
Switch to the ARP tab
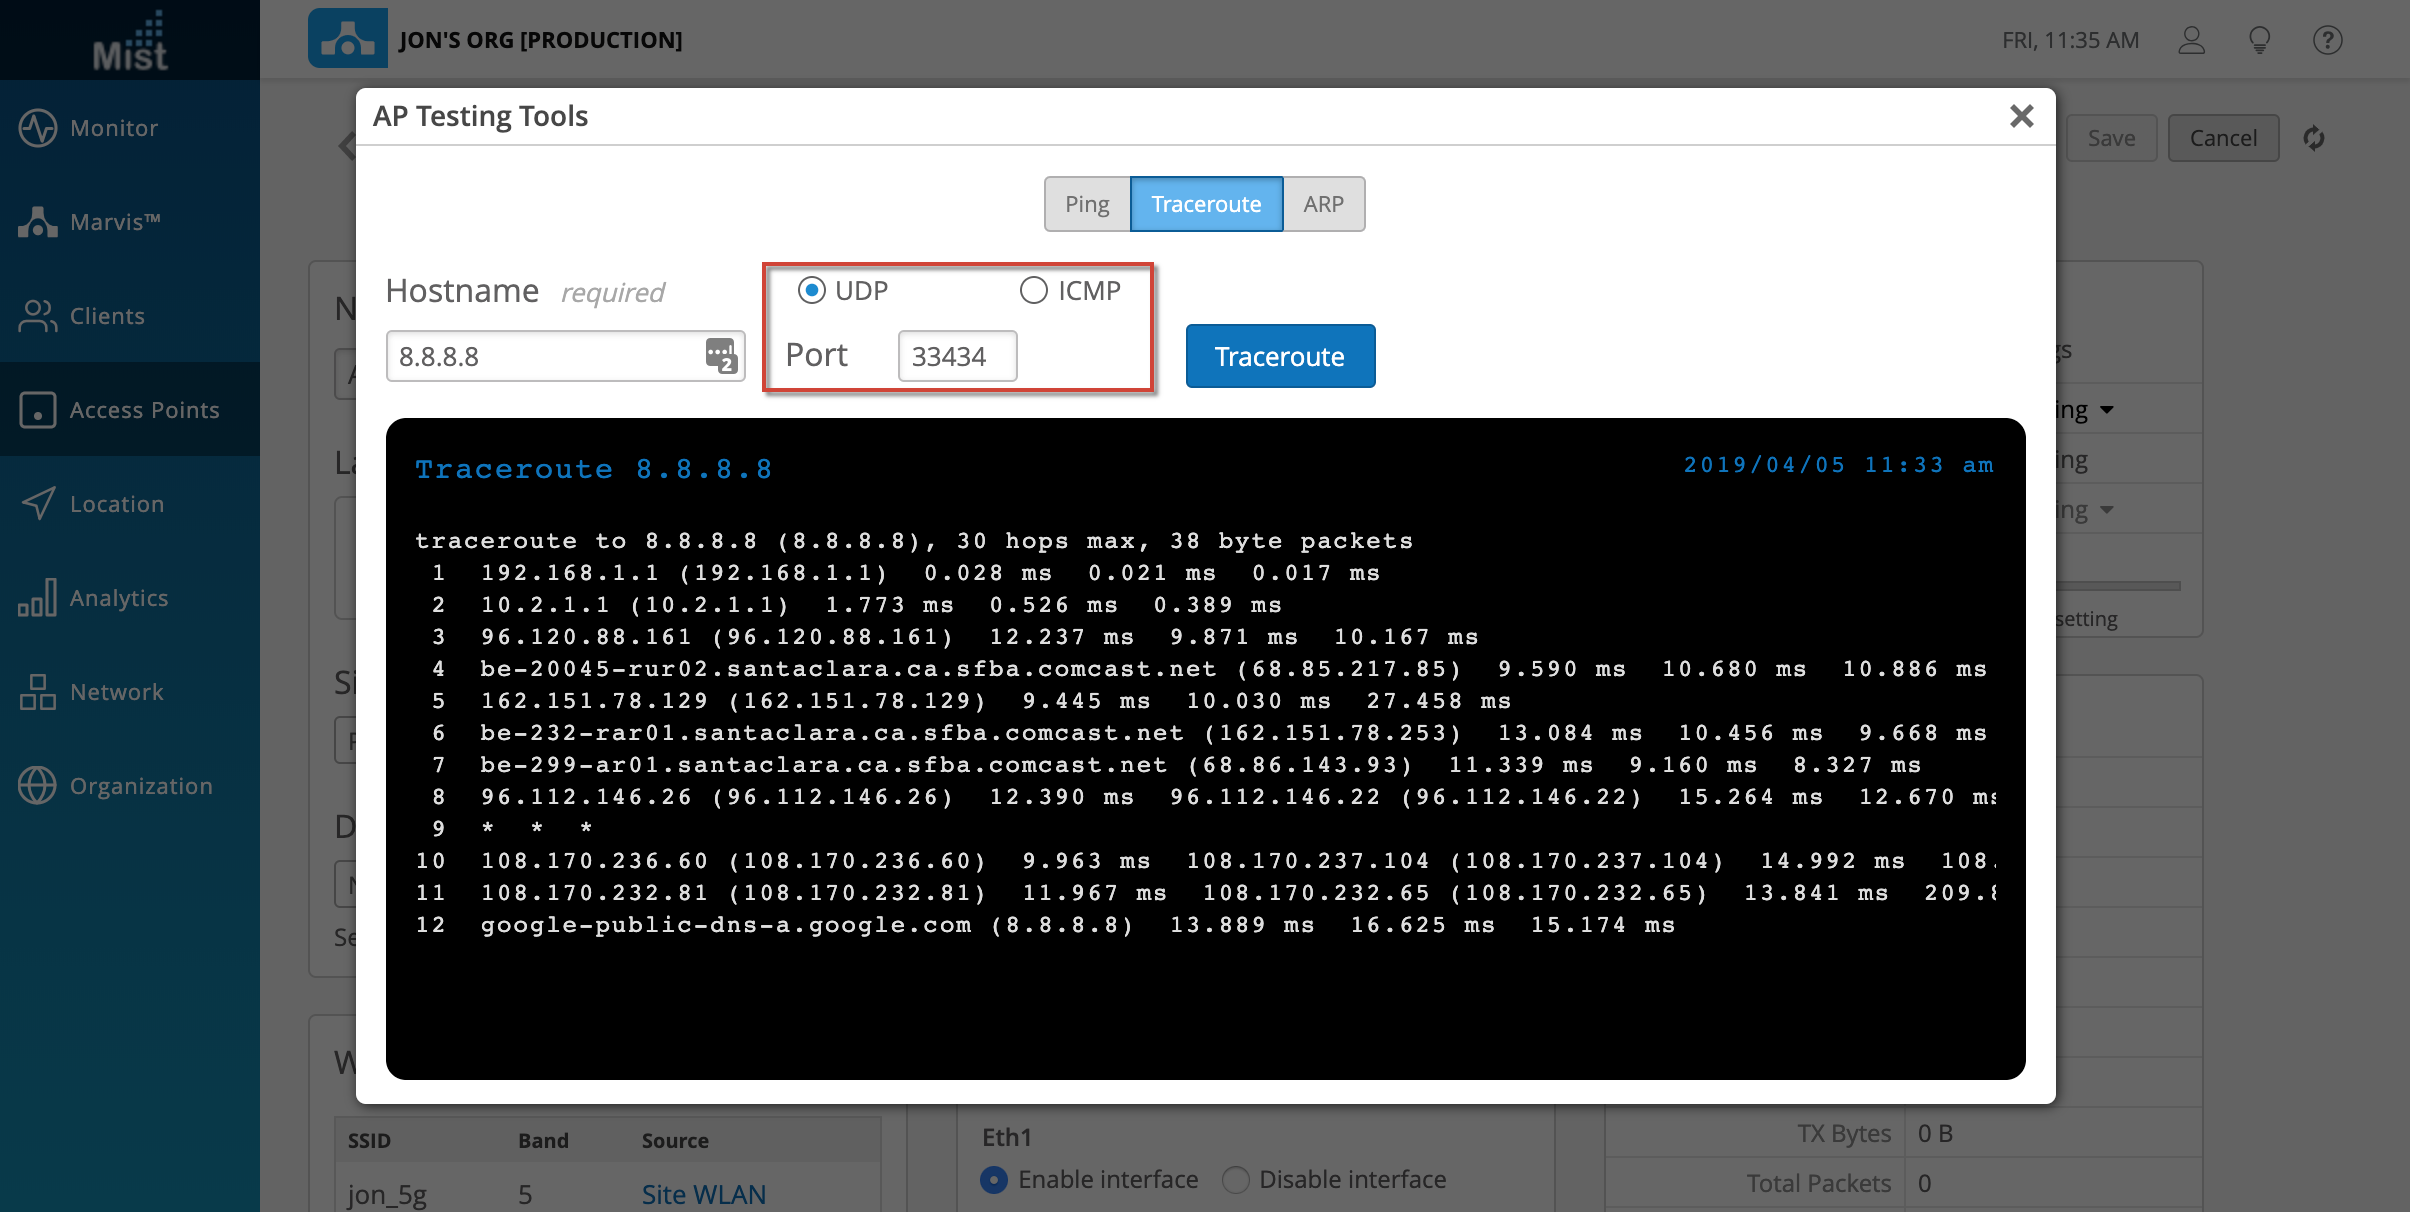click(1323, 204)
